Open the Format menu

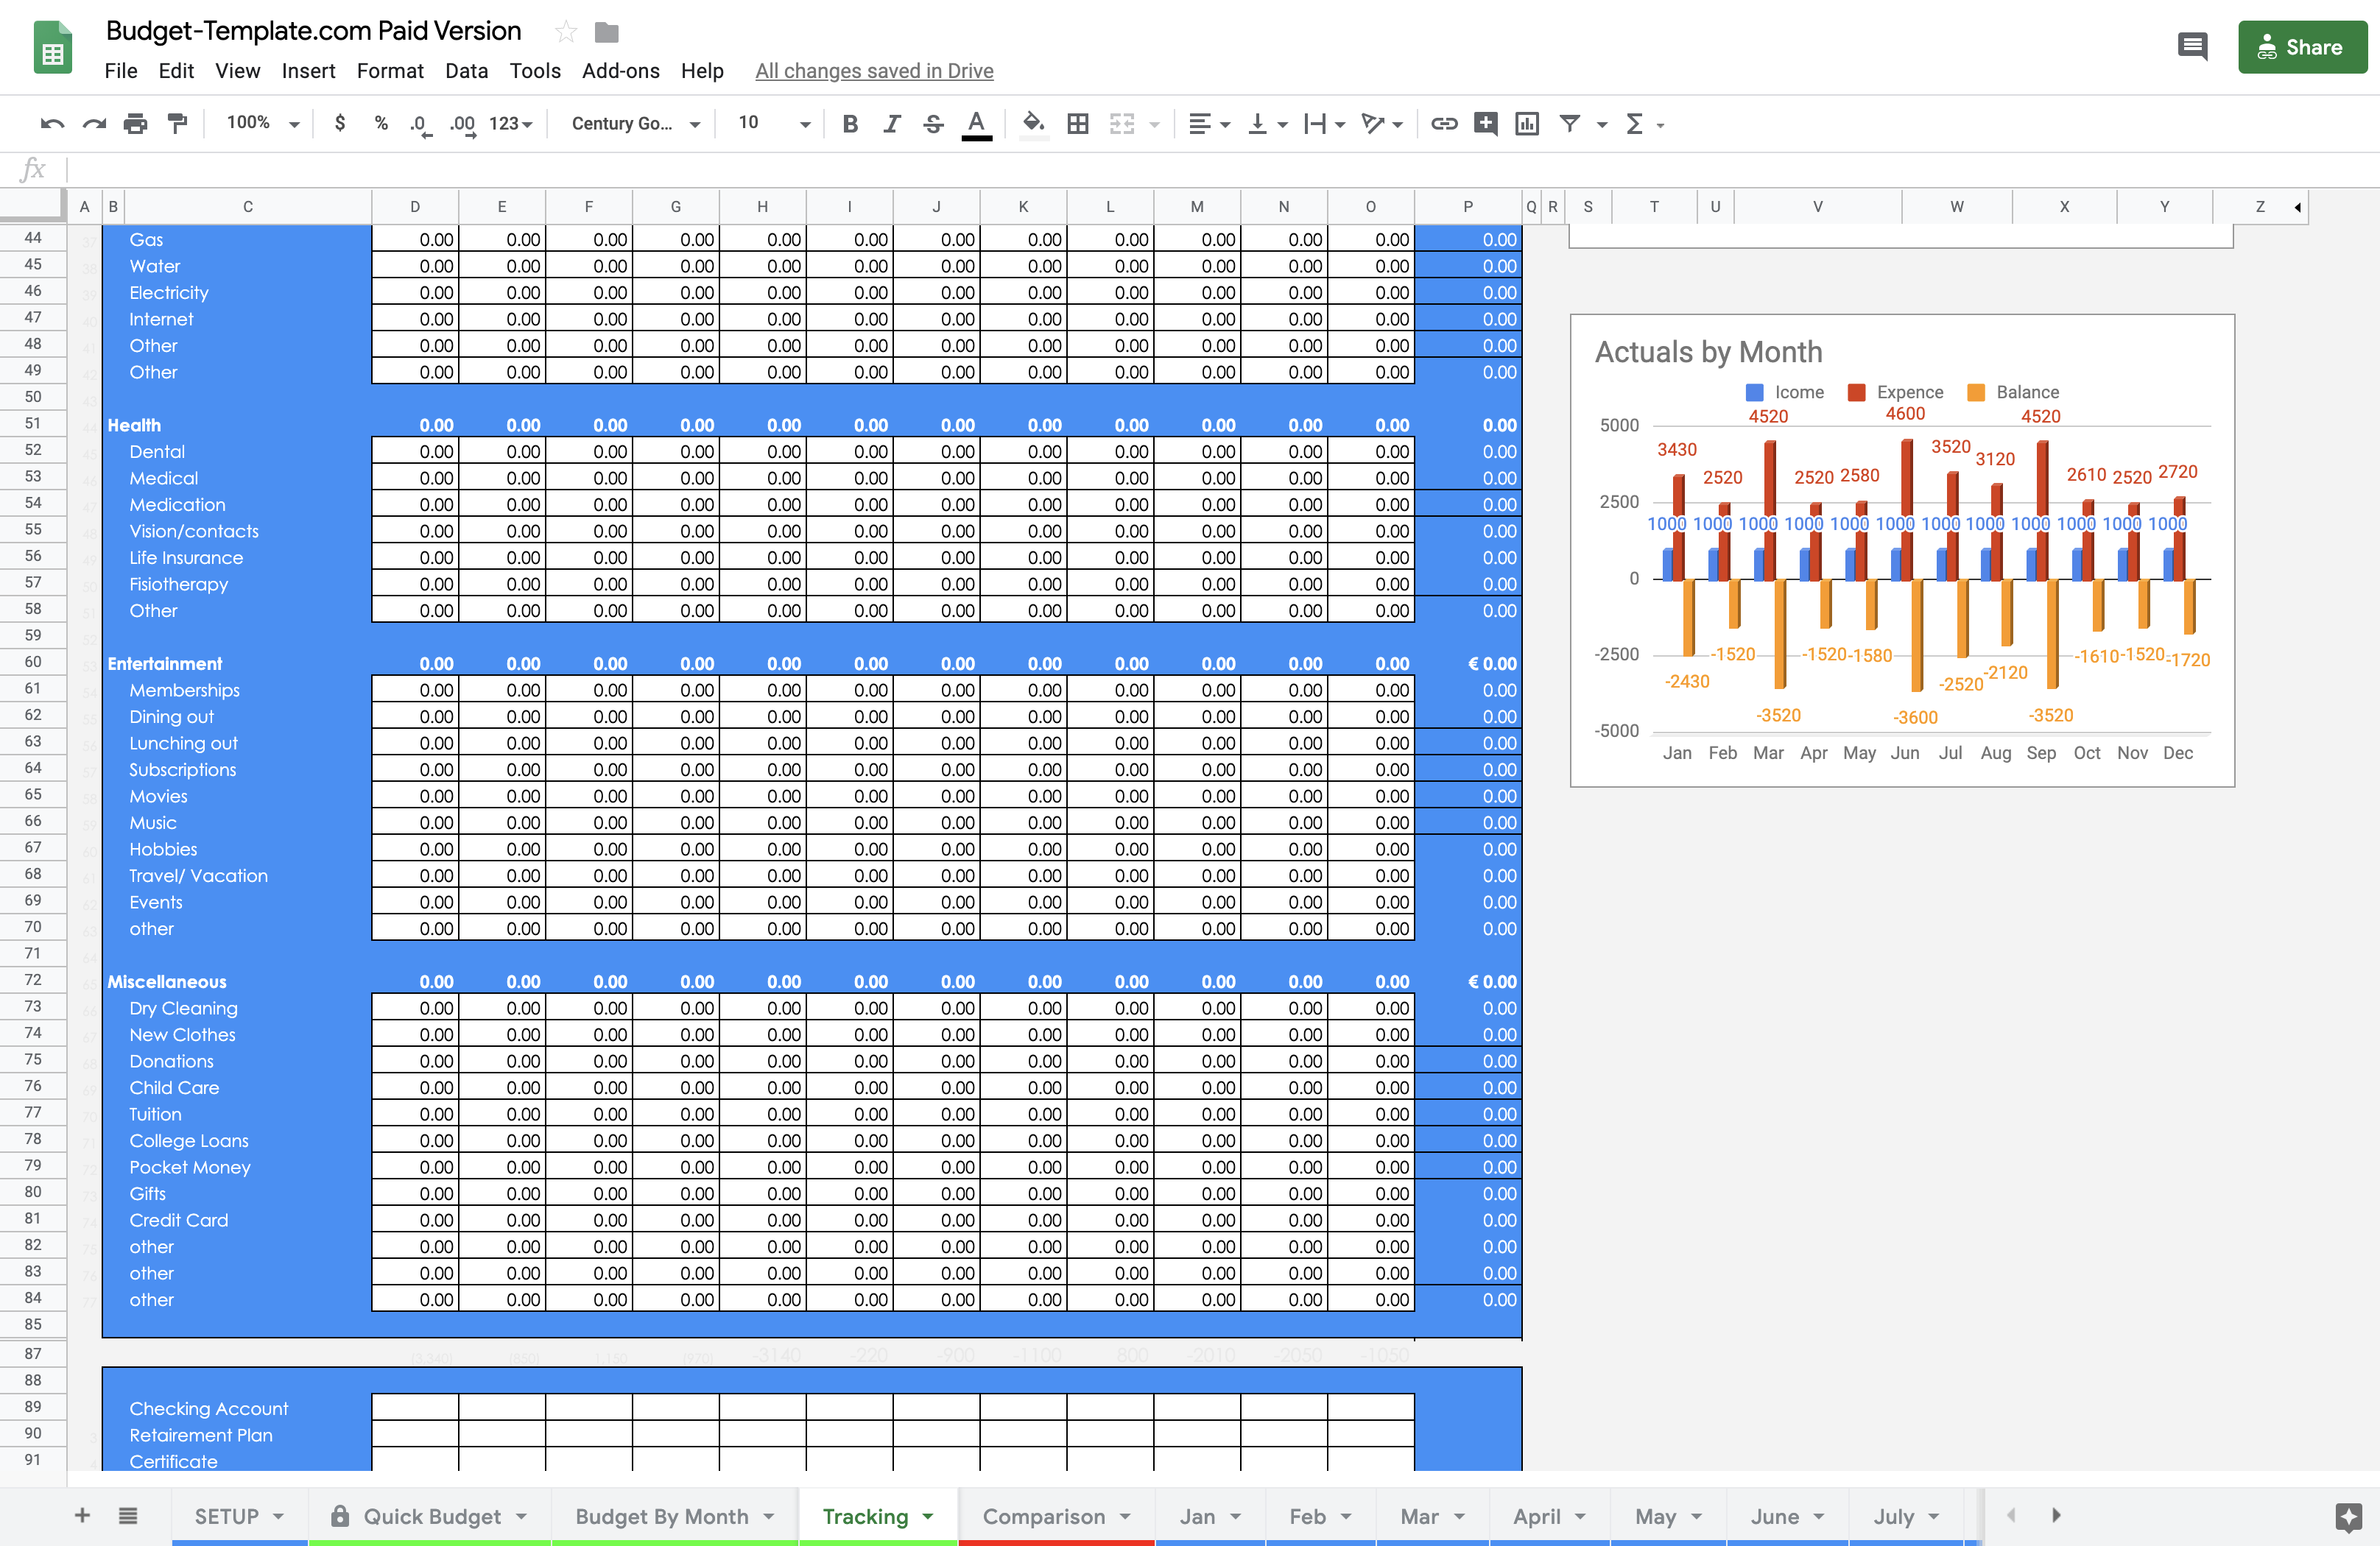390,71
